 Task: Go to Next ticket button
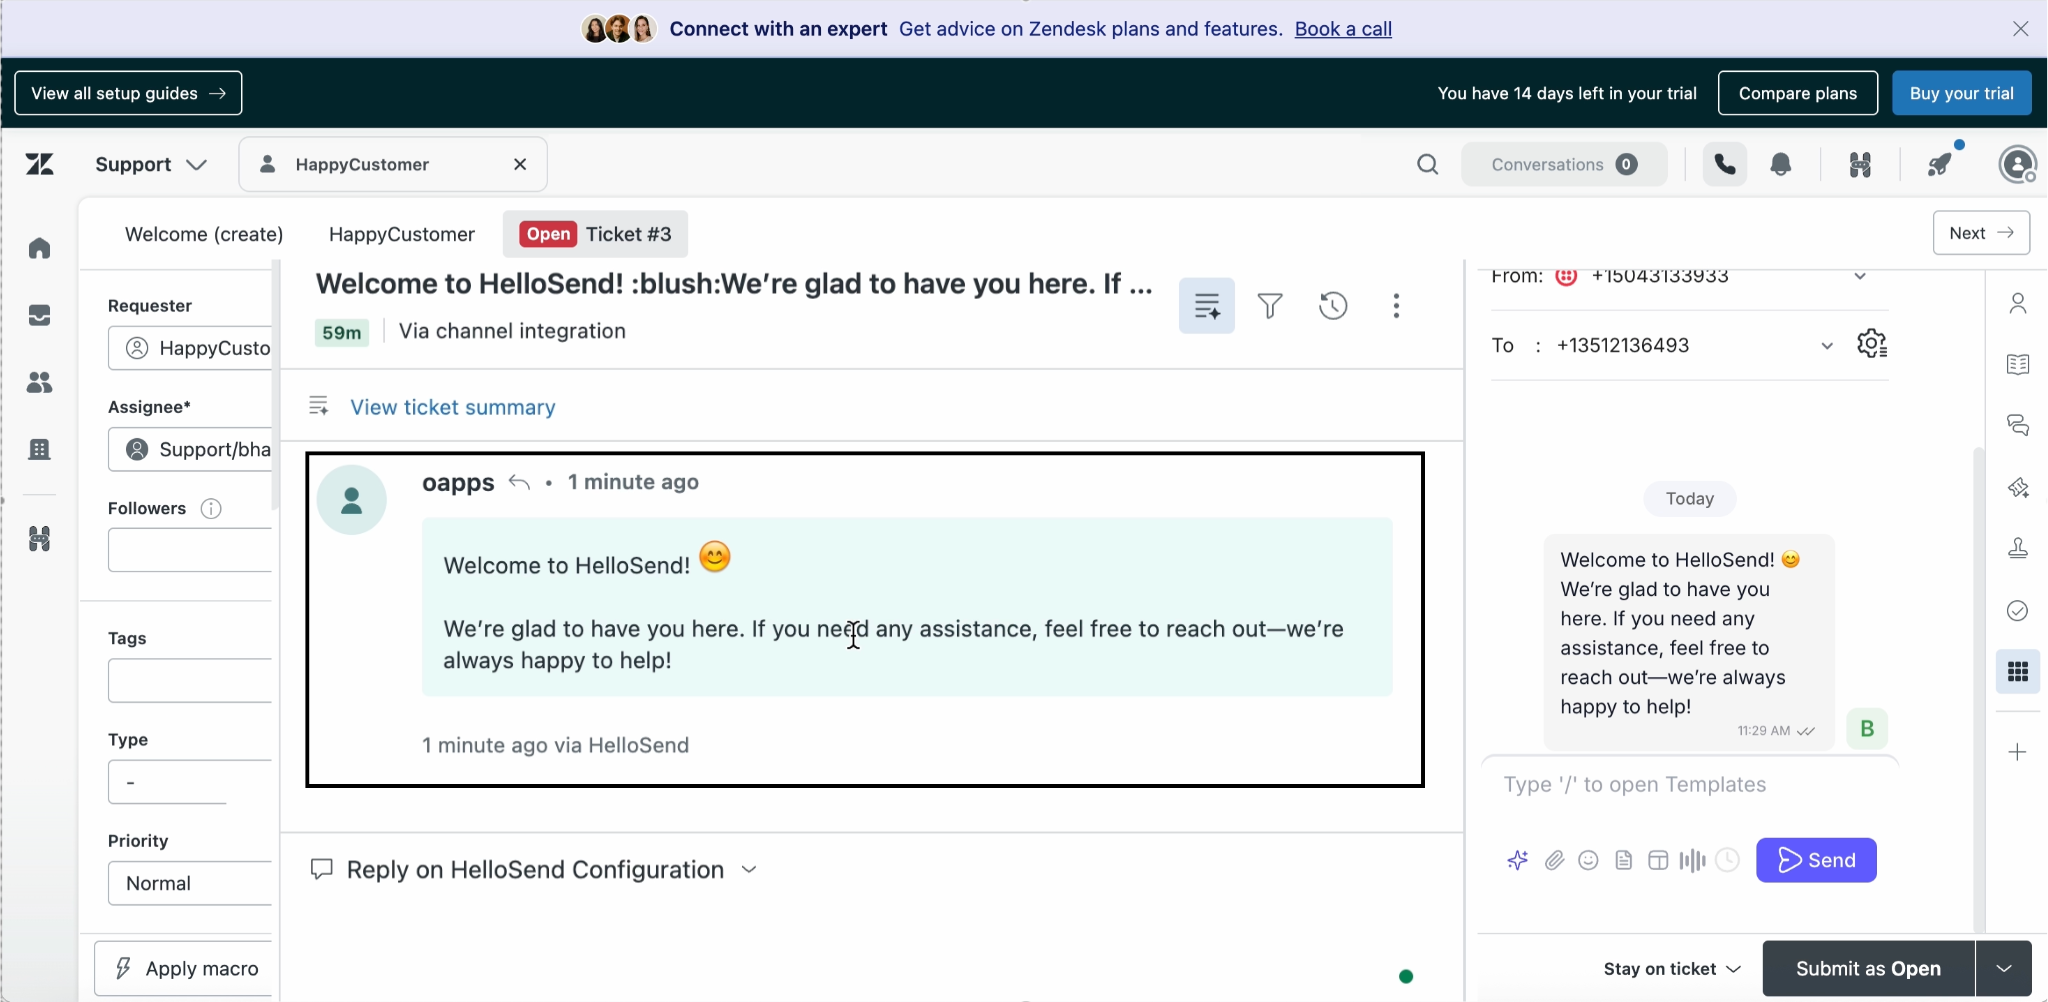coord(1981,233)
